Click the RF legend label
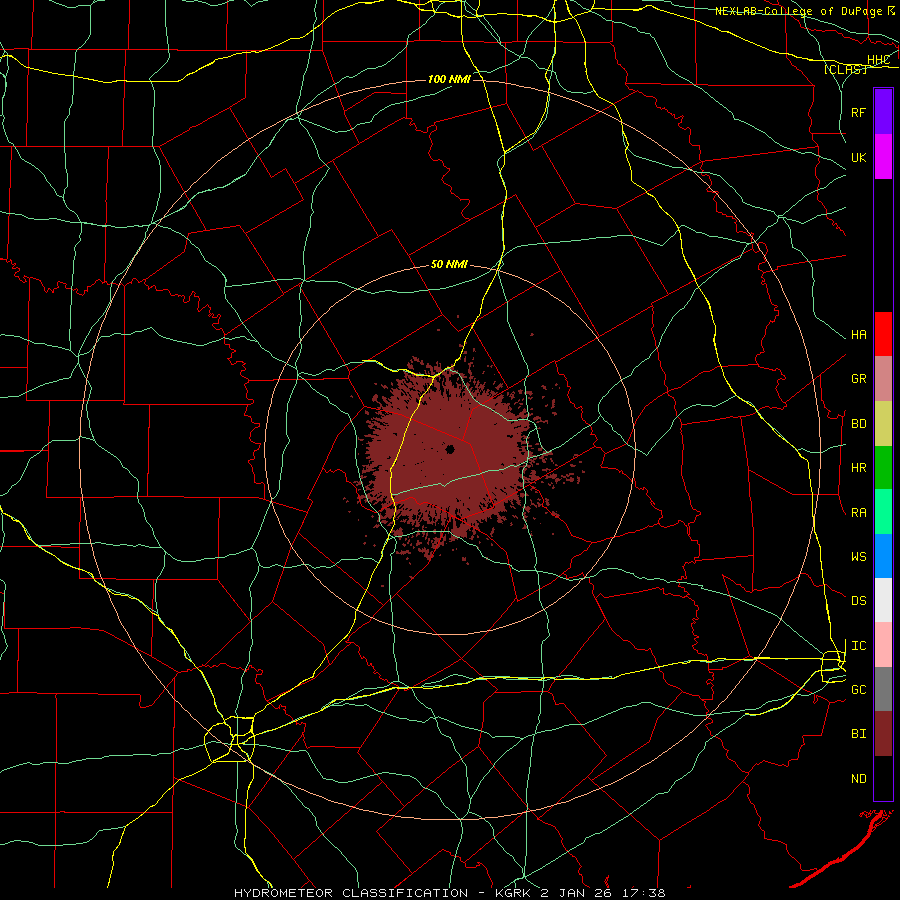Screen dimensions: 900x900 point(858,112)
